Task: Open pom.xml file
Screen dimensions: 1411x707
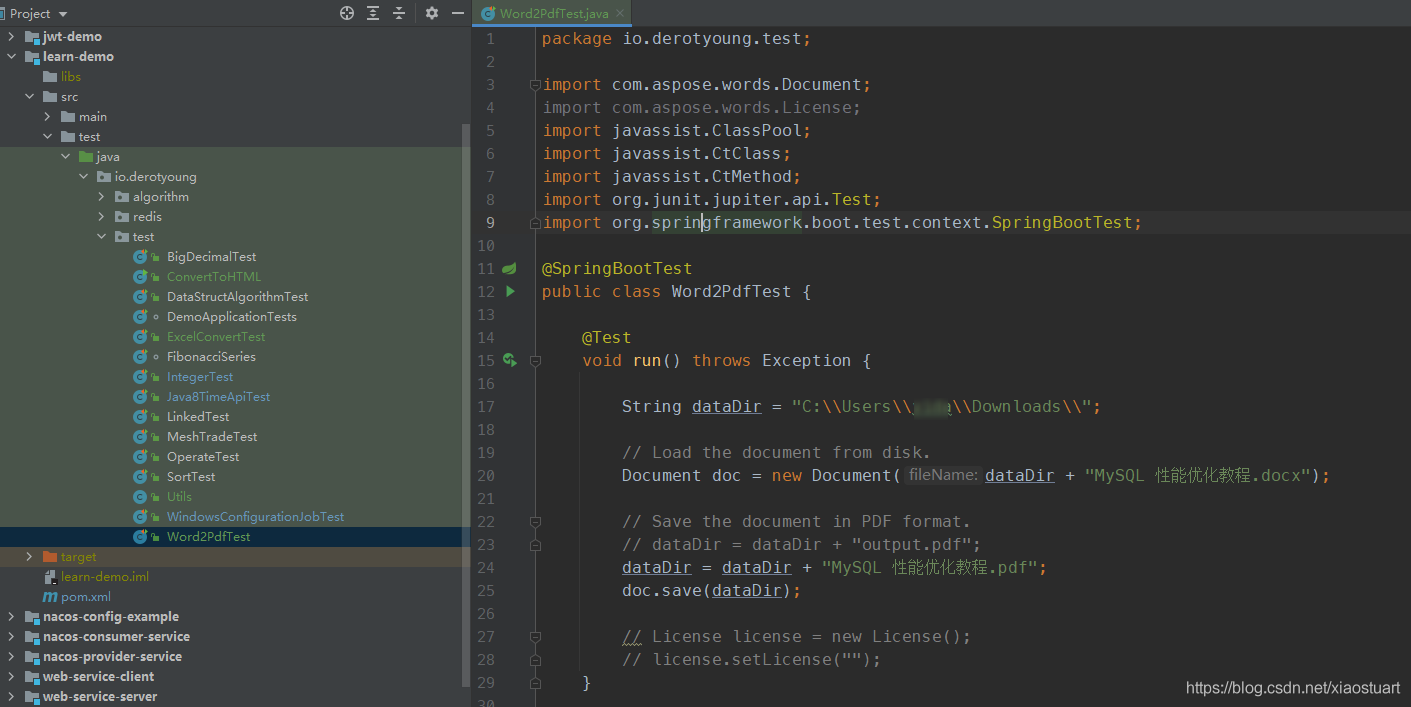Action: (x=86, y=597)
